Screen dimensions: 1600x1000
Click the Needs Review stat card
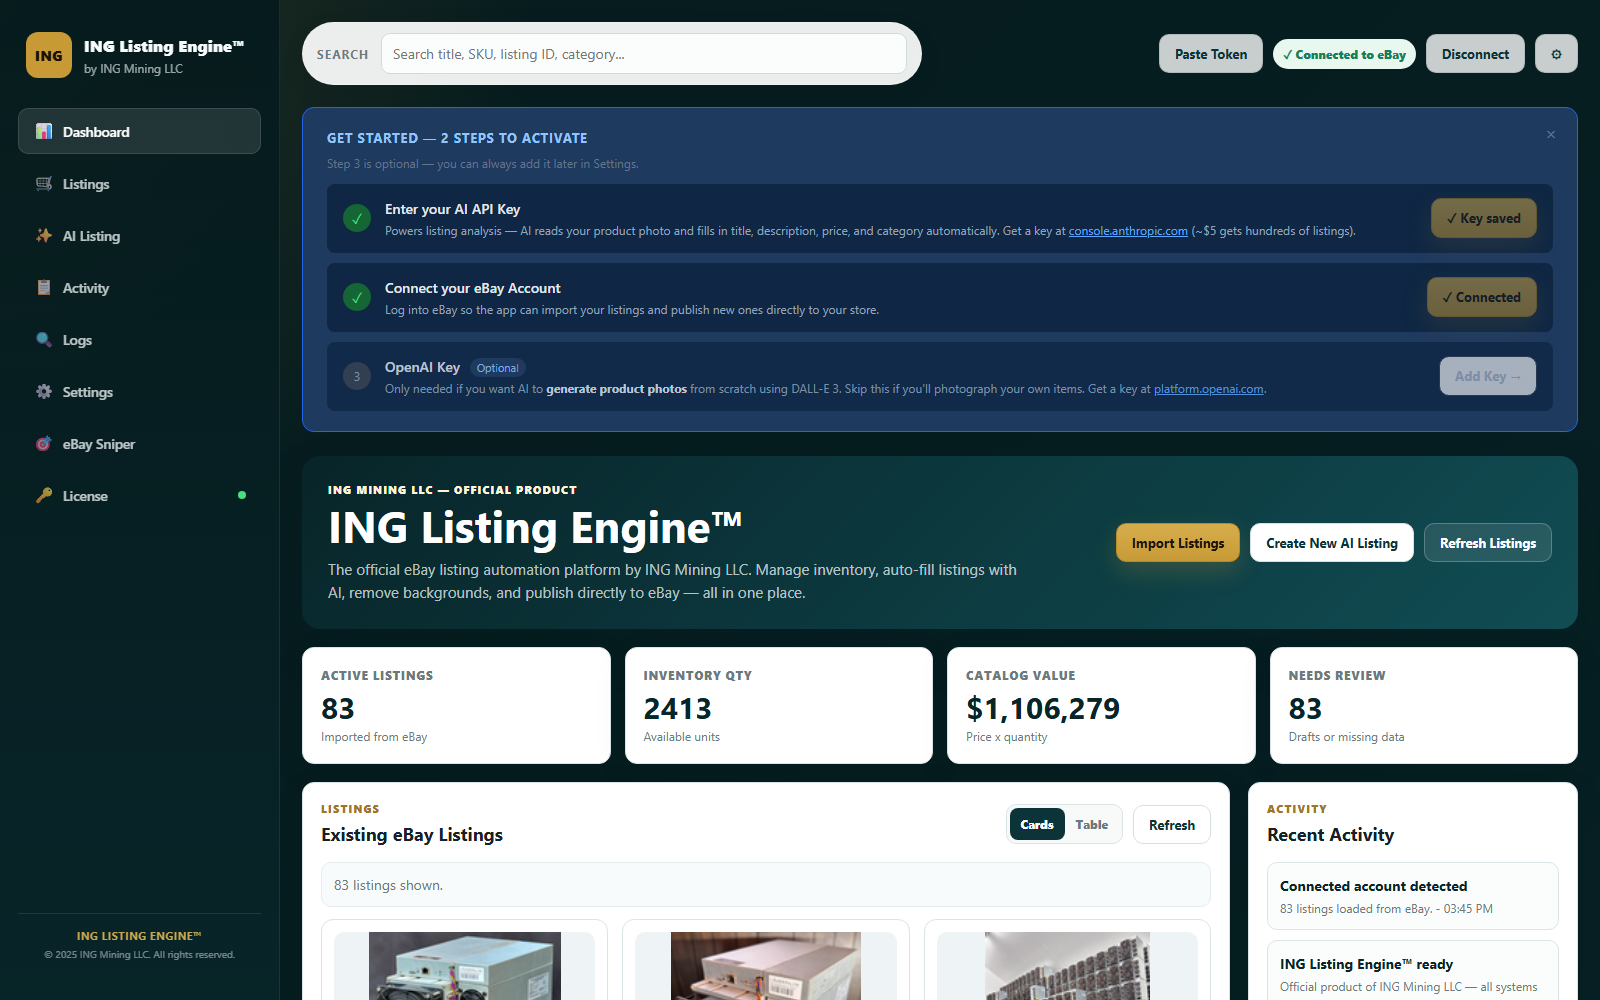pyautogui.click(x=1424, y=705)
